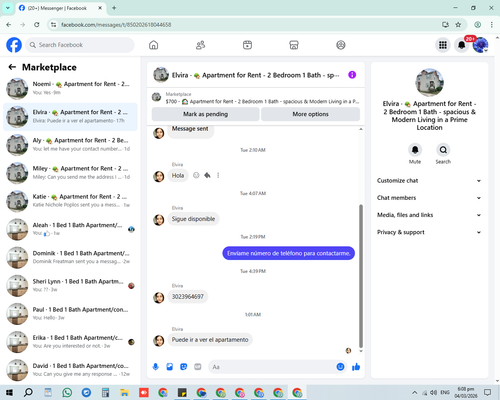Image resolution: width=500 pixels, height=400 pixels.
Task: Open the tab search dropdown in Chrome
Action: pos(8,8)
